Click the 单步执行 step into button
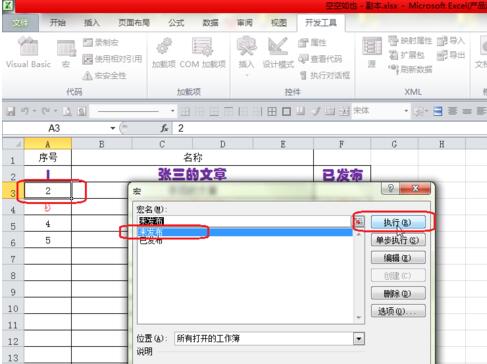 click(398, 240)
